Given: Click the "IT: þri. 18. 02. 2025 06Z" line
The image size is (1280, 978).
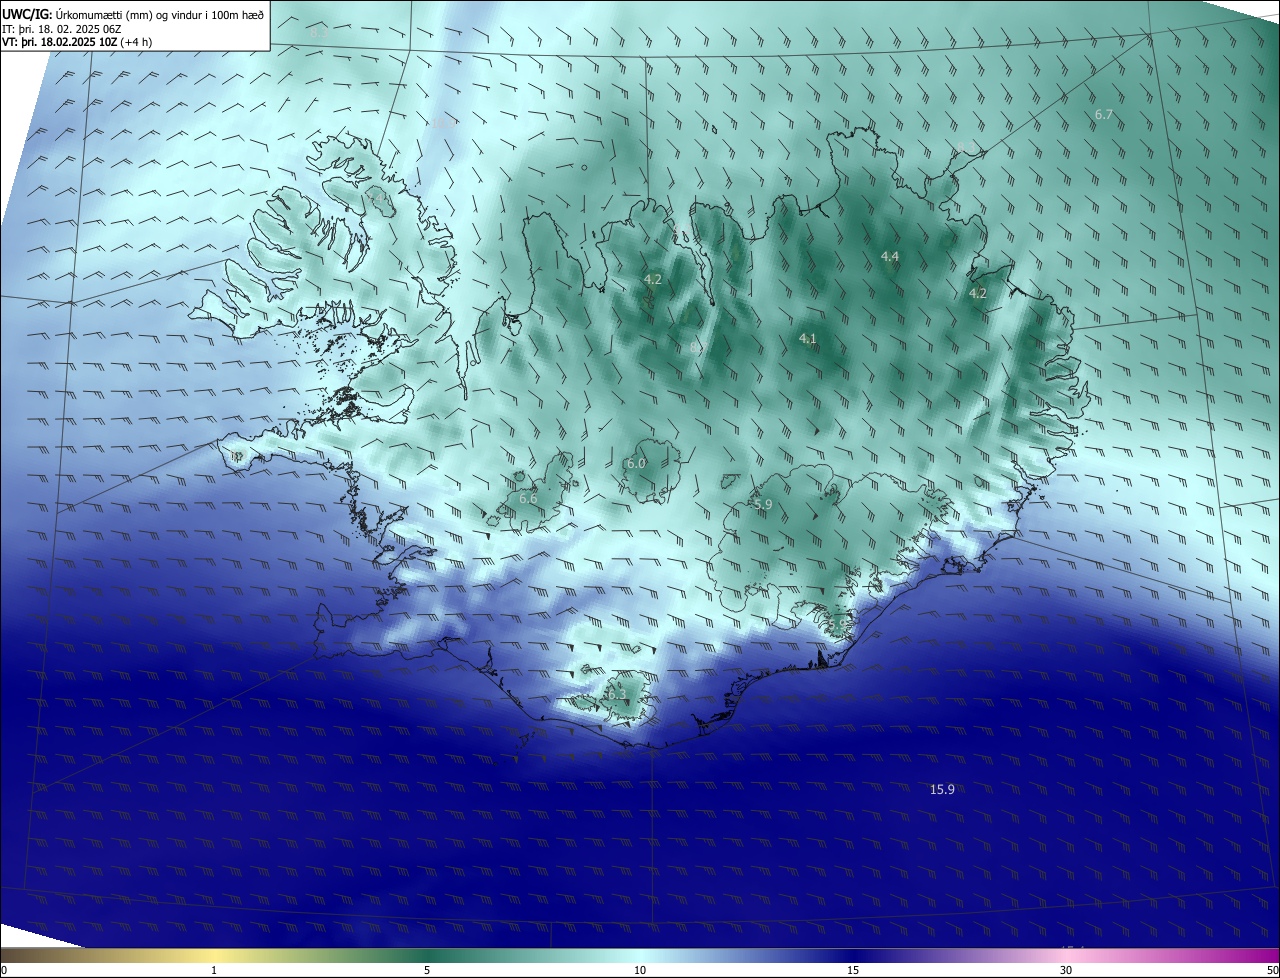Looking at the screenshot, I should (x=62, y=29).
